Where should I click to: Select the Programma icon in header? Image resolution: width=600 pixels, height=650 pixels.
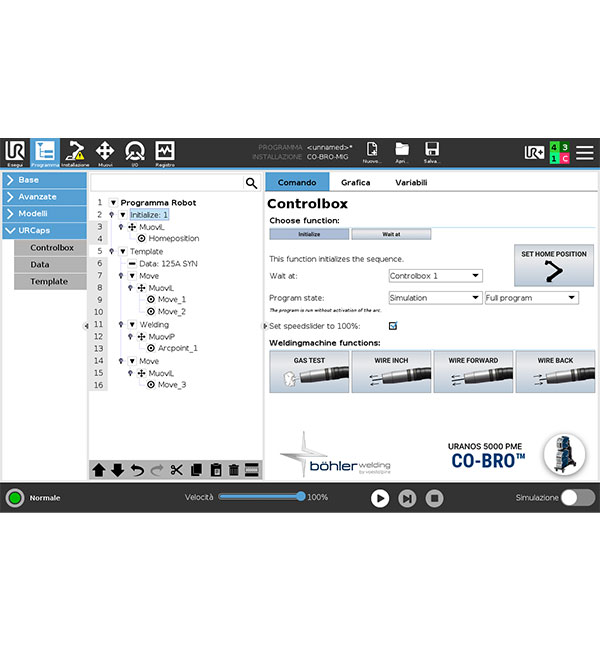[45, 153]
